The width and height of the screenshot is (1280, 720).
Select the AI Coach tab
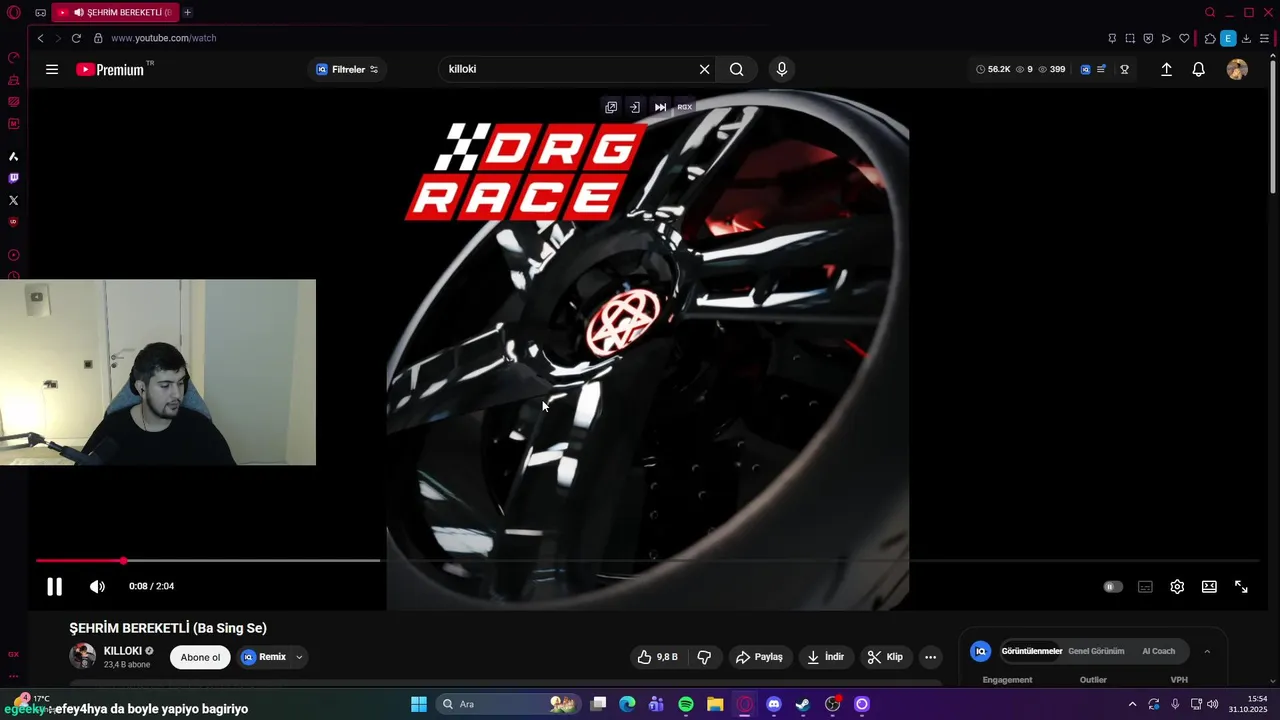(1159, 651)
